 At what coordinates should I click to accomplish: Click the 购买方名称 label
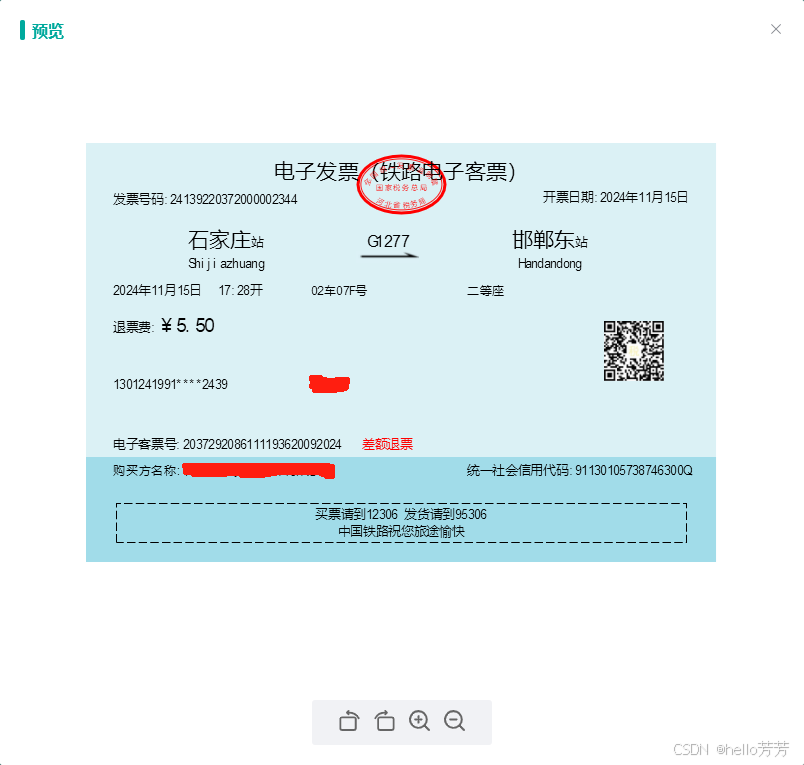(146, 470)
